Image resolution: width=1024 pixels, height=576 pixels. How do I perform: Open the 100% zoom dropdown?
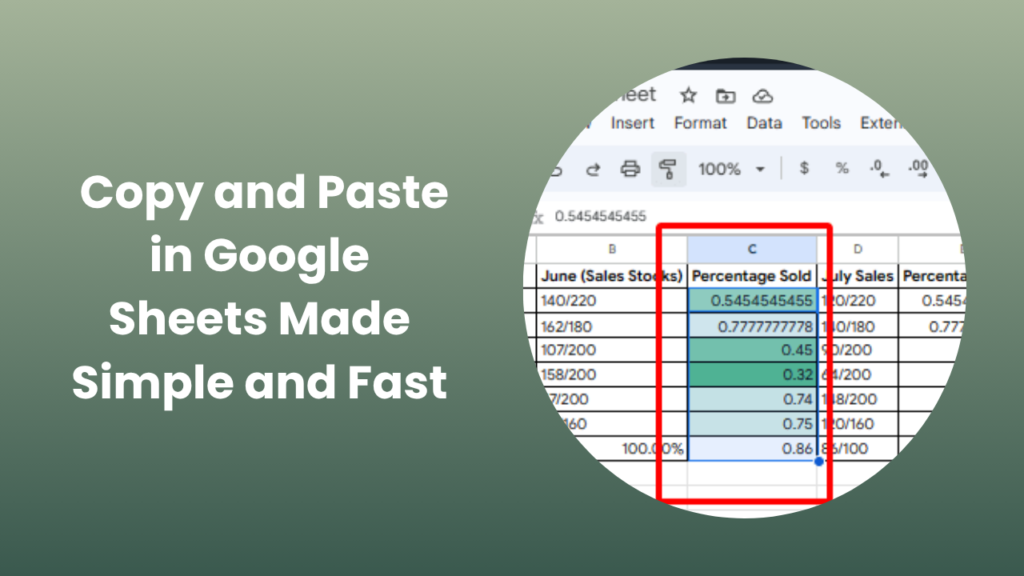731,169
